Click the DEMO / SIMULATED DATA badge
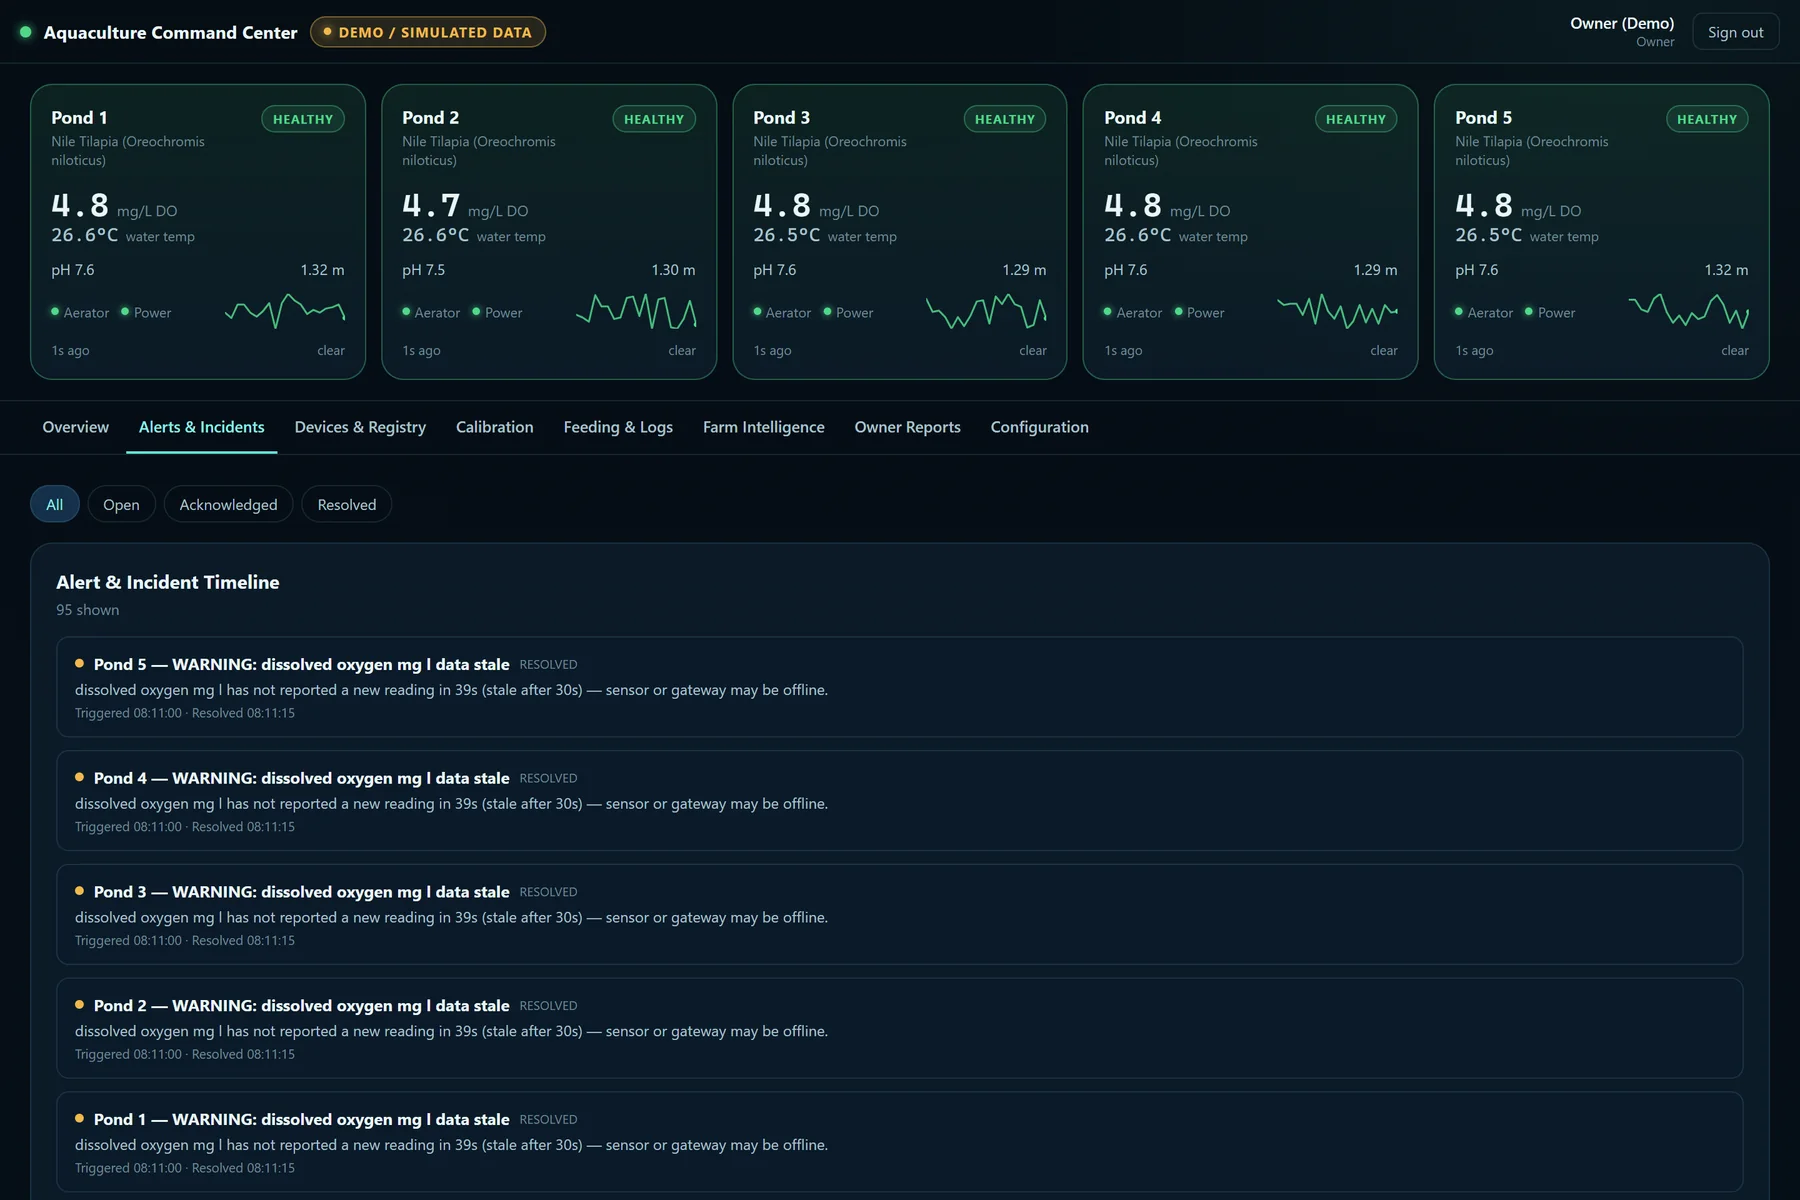Viewport: 1800px width, 1200px height. (428, 32)
